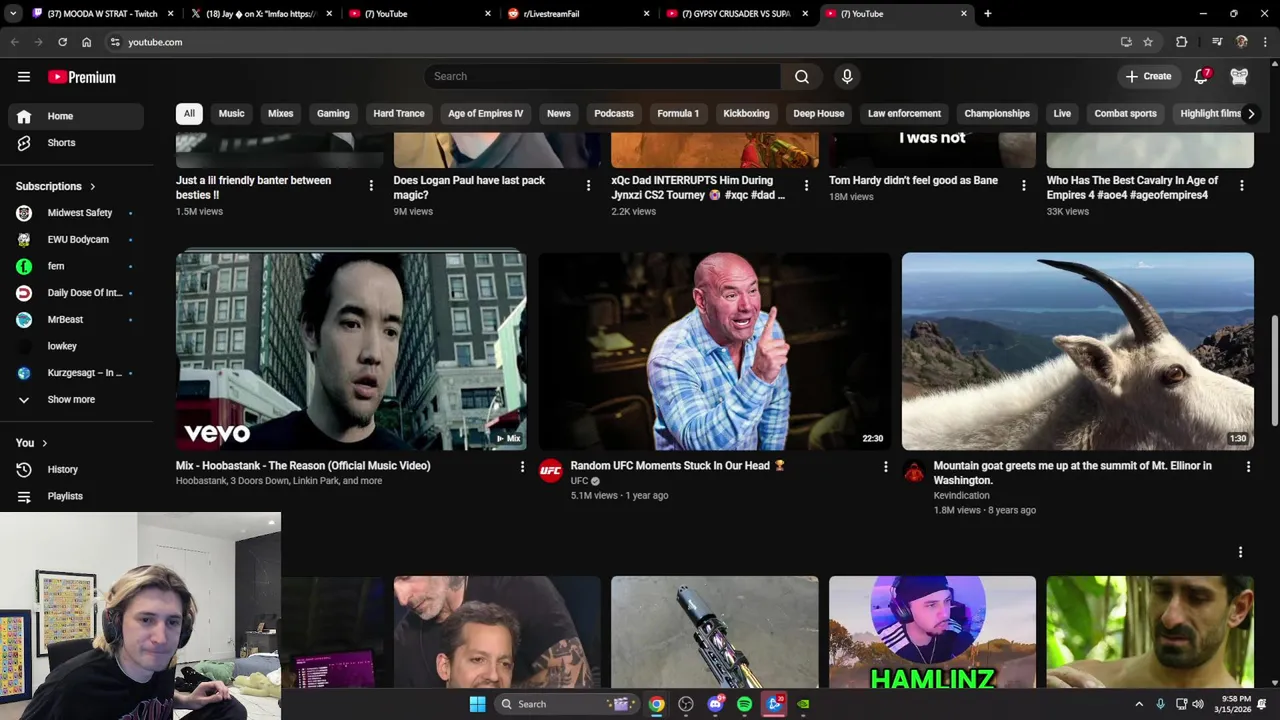Click Tom Hardy didn't feel good title
This screenshot has height=720, width=1280.
(913, 181)
